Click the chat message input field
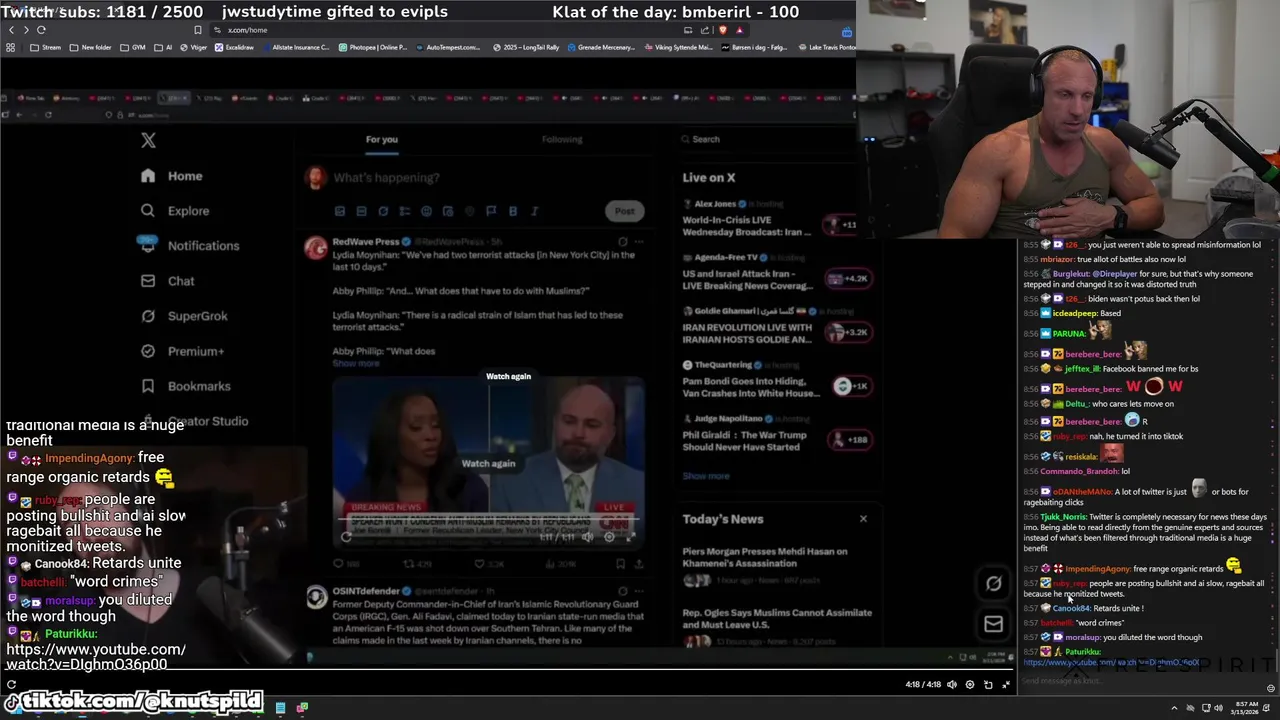1280x720 pixels. (x=1140, y=681)
